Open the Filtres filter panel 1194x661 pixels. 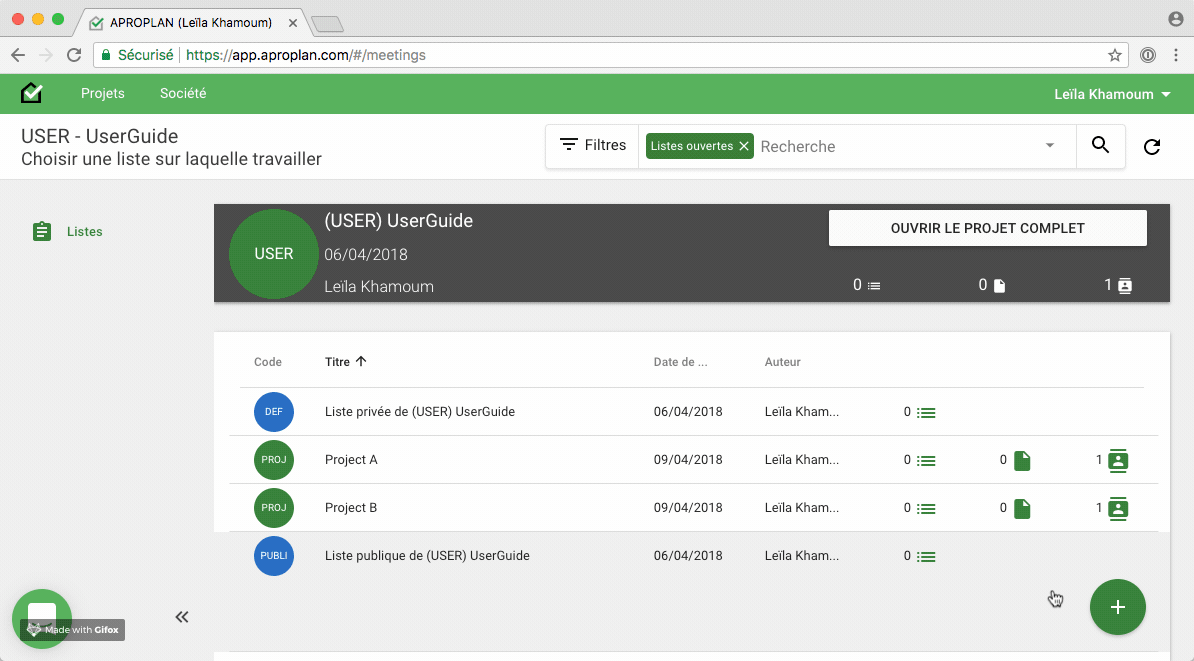tap(592, 145)
